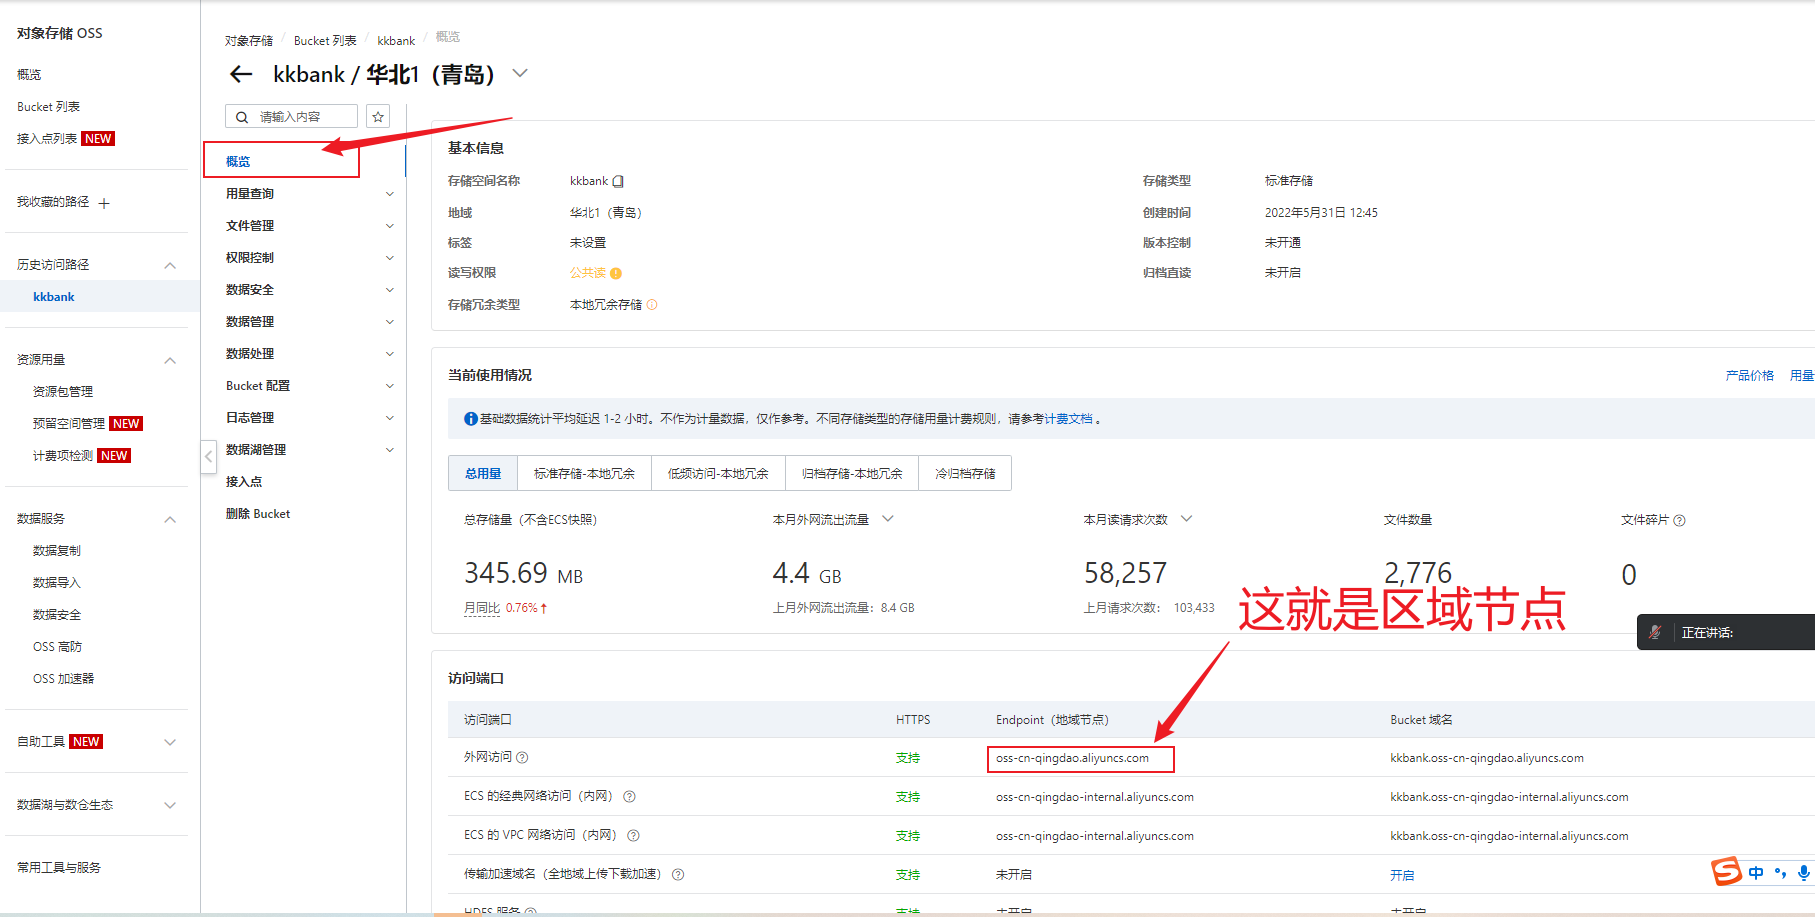
Task: Click the muted microphone icon in 正在讲话 bar
Action: [1655, 632]
